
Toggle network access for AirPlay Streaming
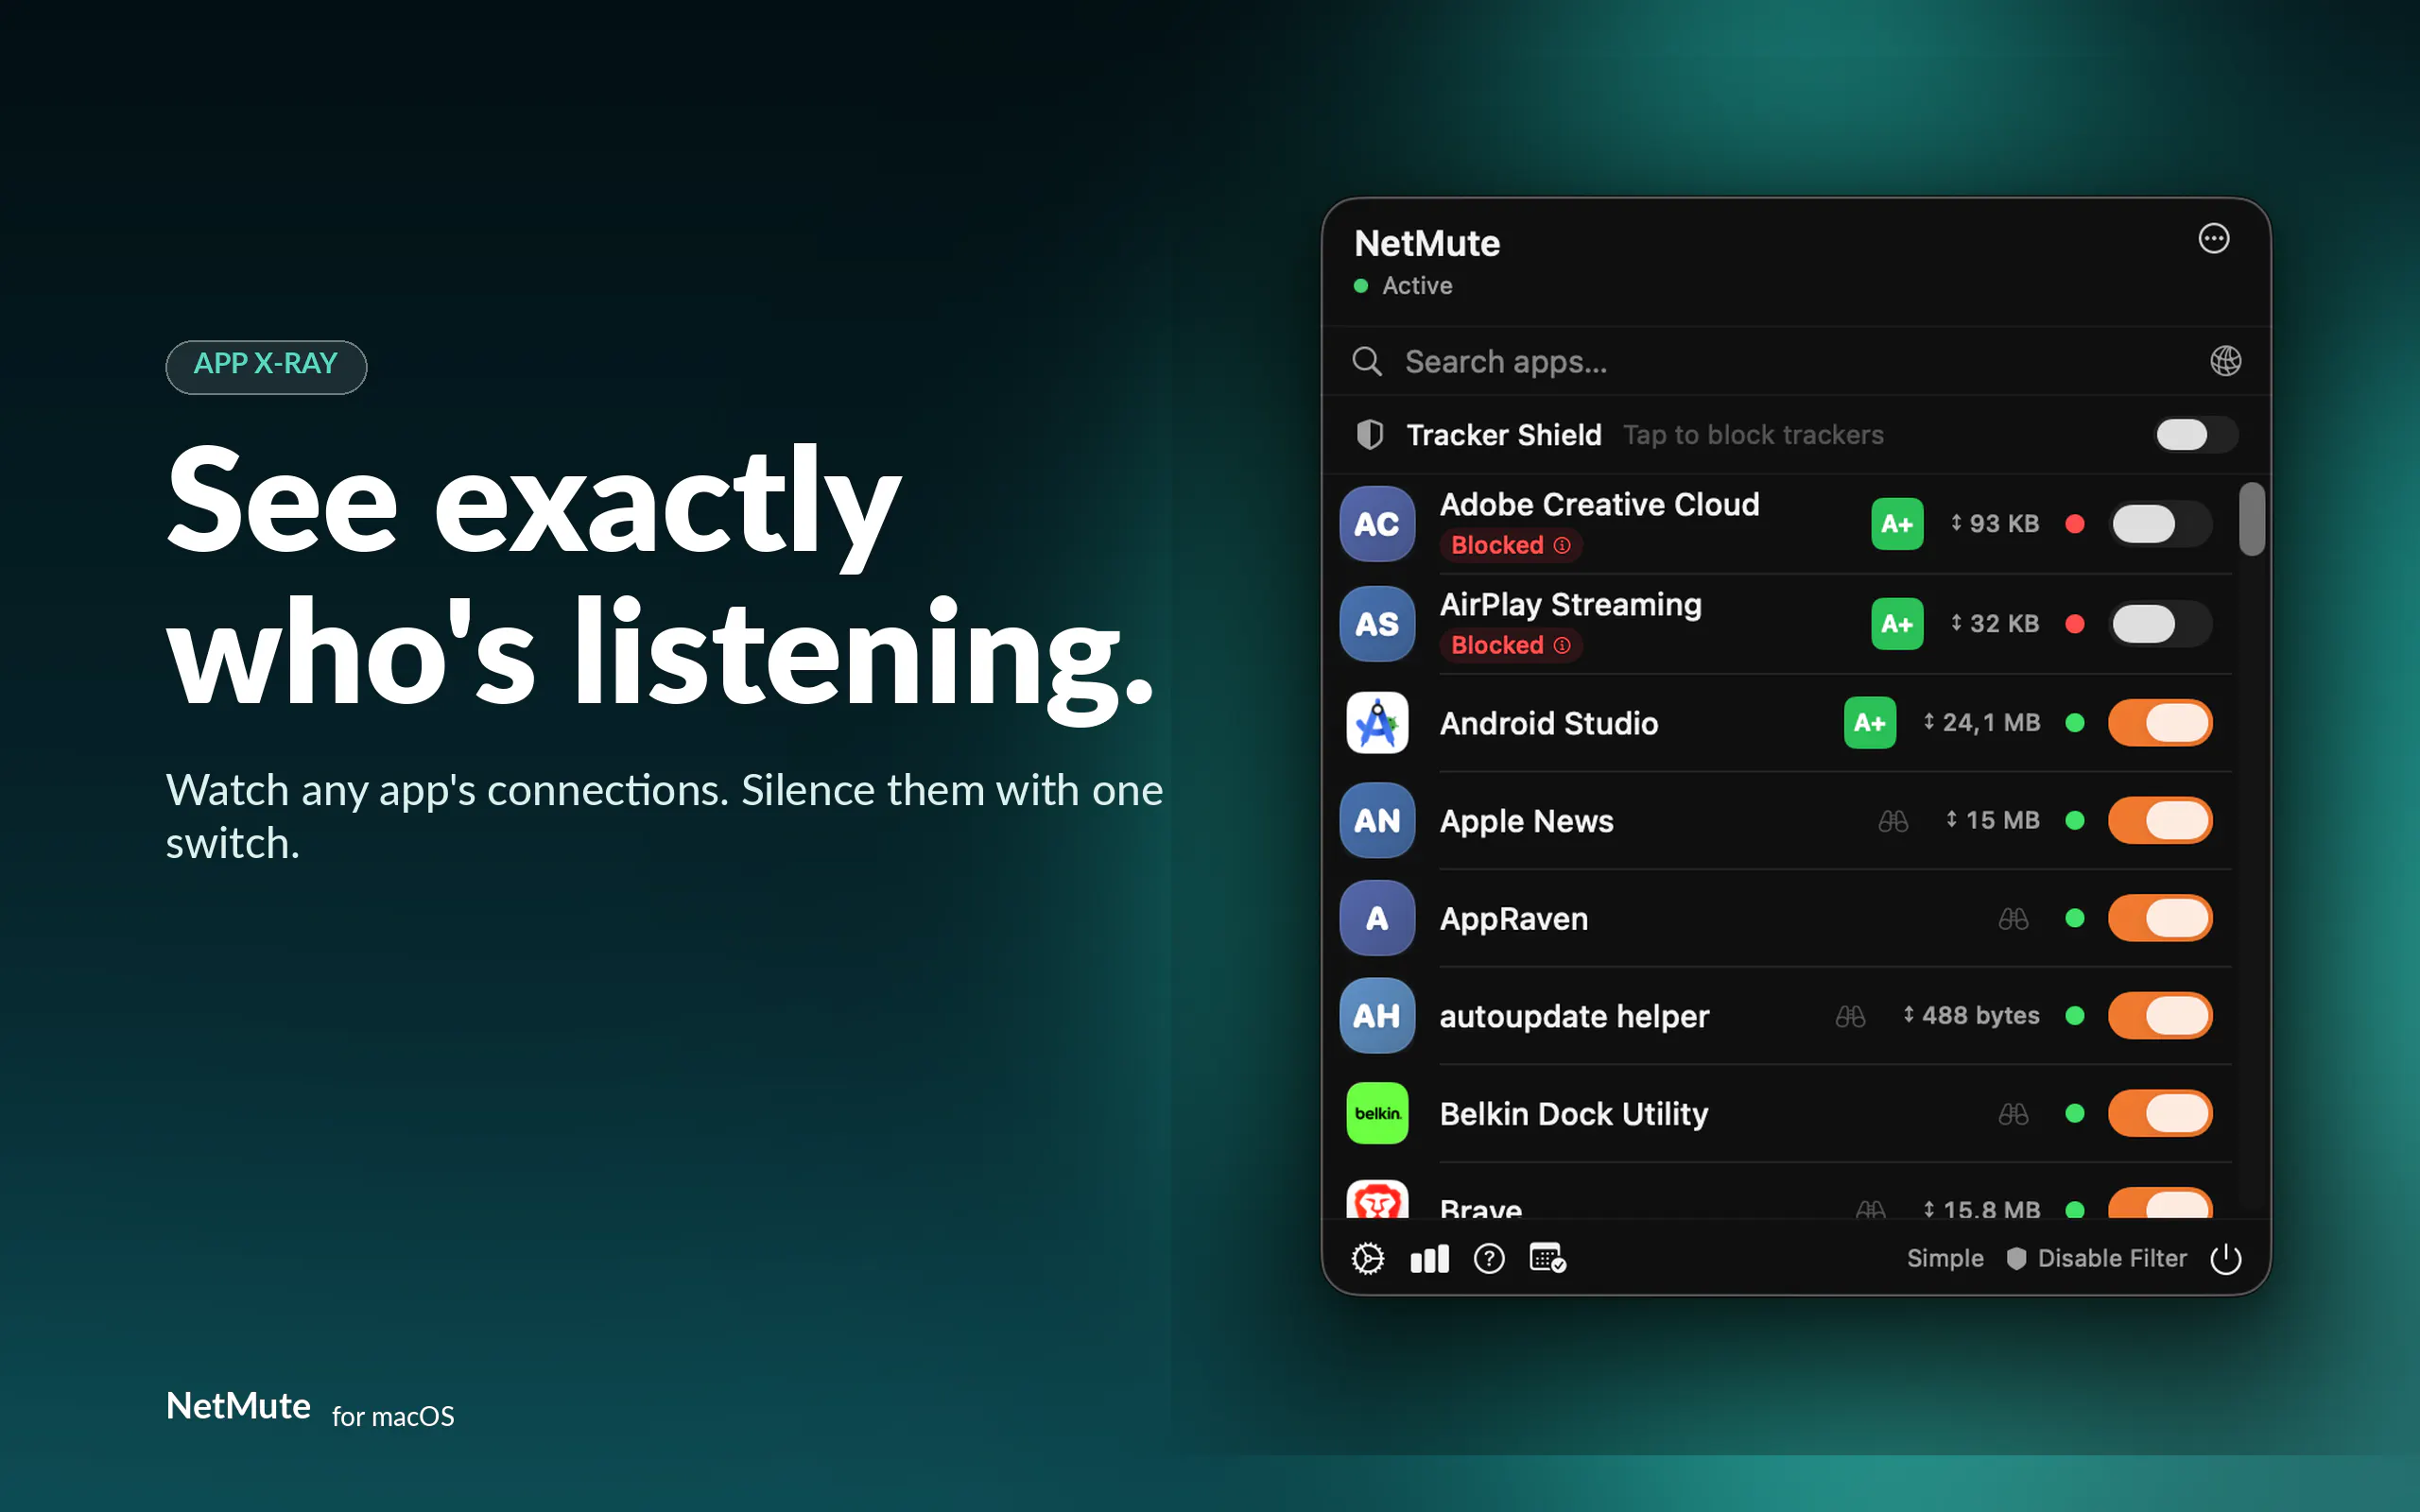(x=2160, y=624)
